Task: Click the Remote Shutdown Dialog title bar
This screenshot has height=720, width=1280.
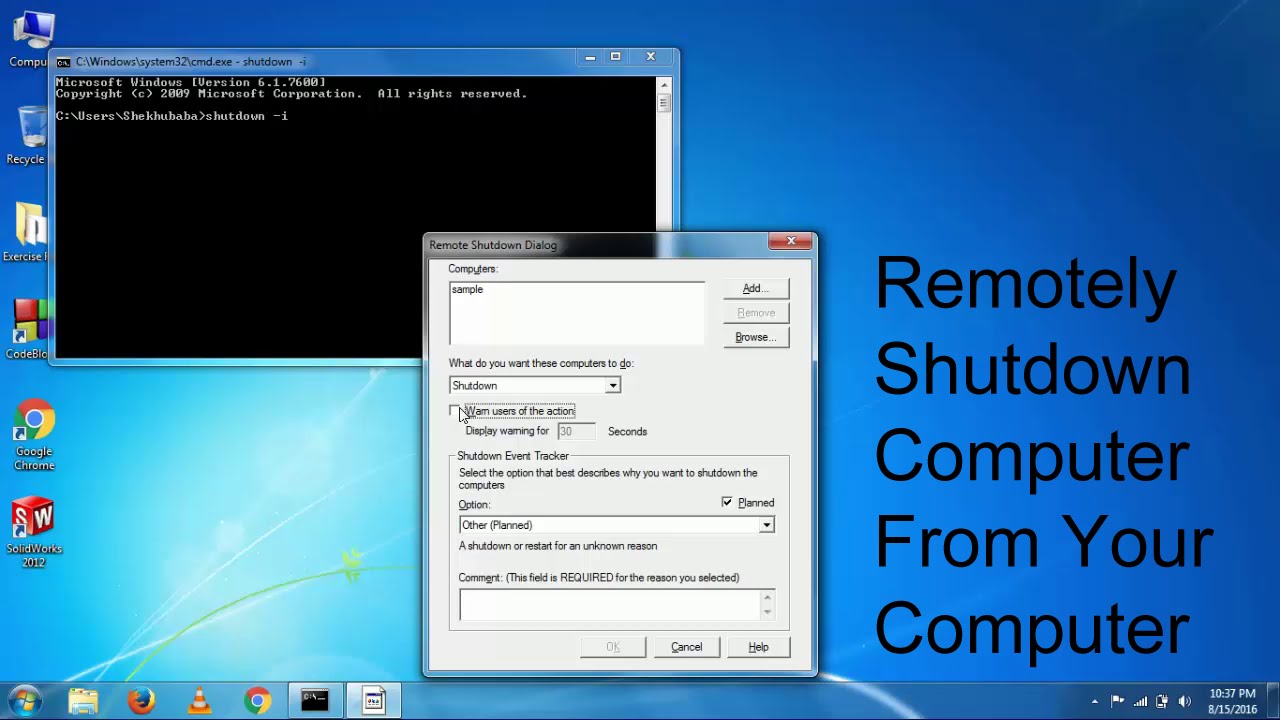Action: (597, 245)
